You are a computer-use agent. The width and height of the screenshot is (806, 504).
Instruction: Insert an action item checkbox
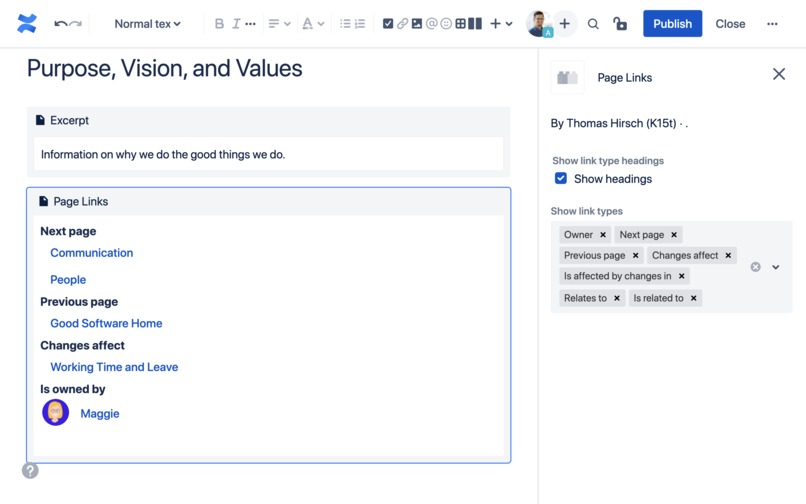(388, 24)
